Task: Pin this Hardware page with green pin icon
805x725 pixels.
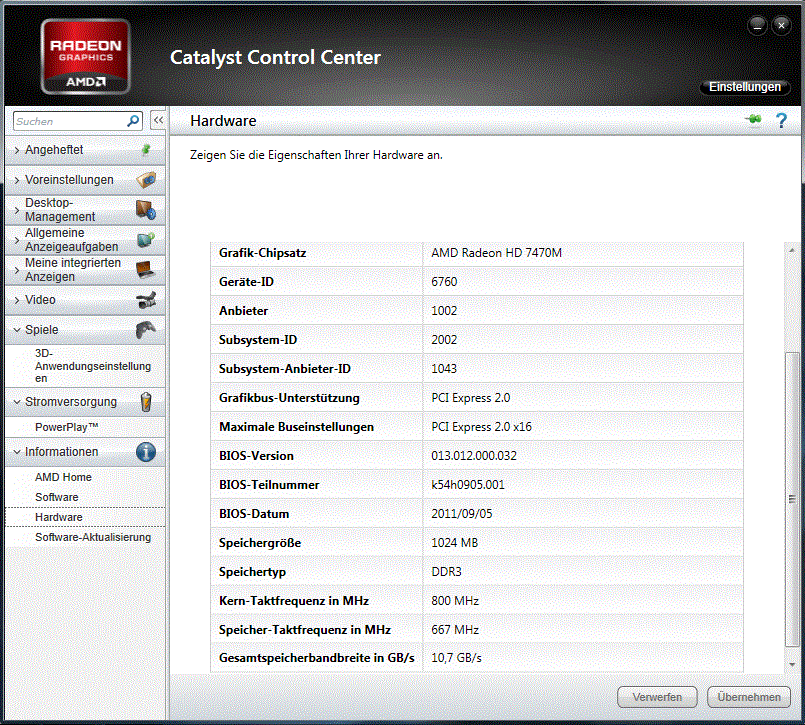Action: 754,120
